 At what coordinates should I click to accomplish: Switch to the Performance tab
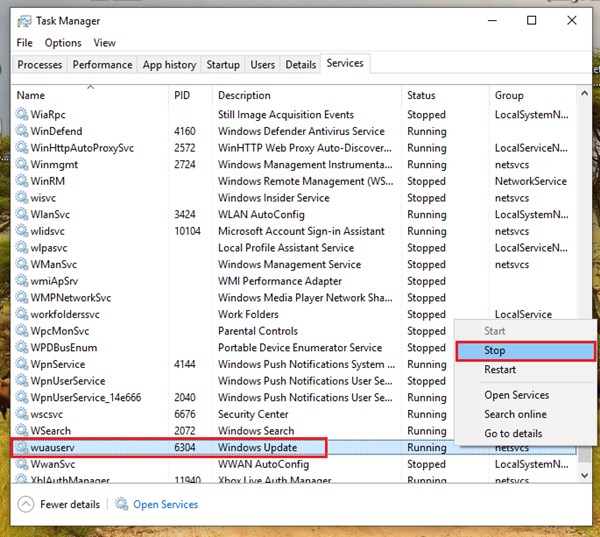pyautogui.click(x=103, y=64)
